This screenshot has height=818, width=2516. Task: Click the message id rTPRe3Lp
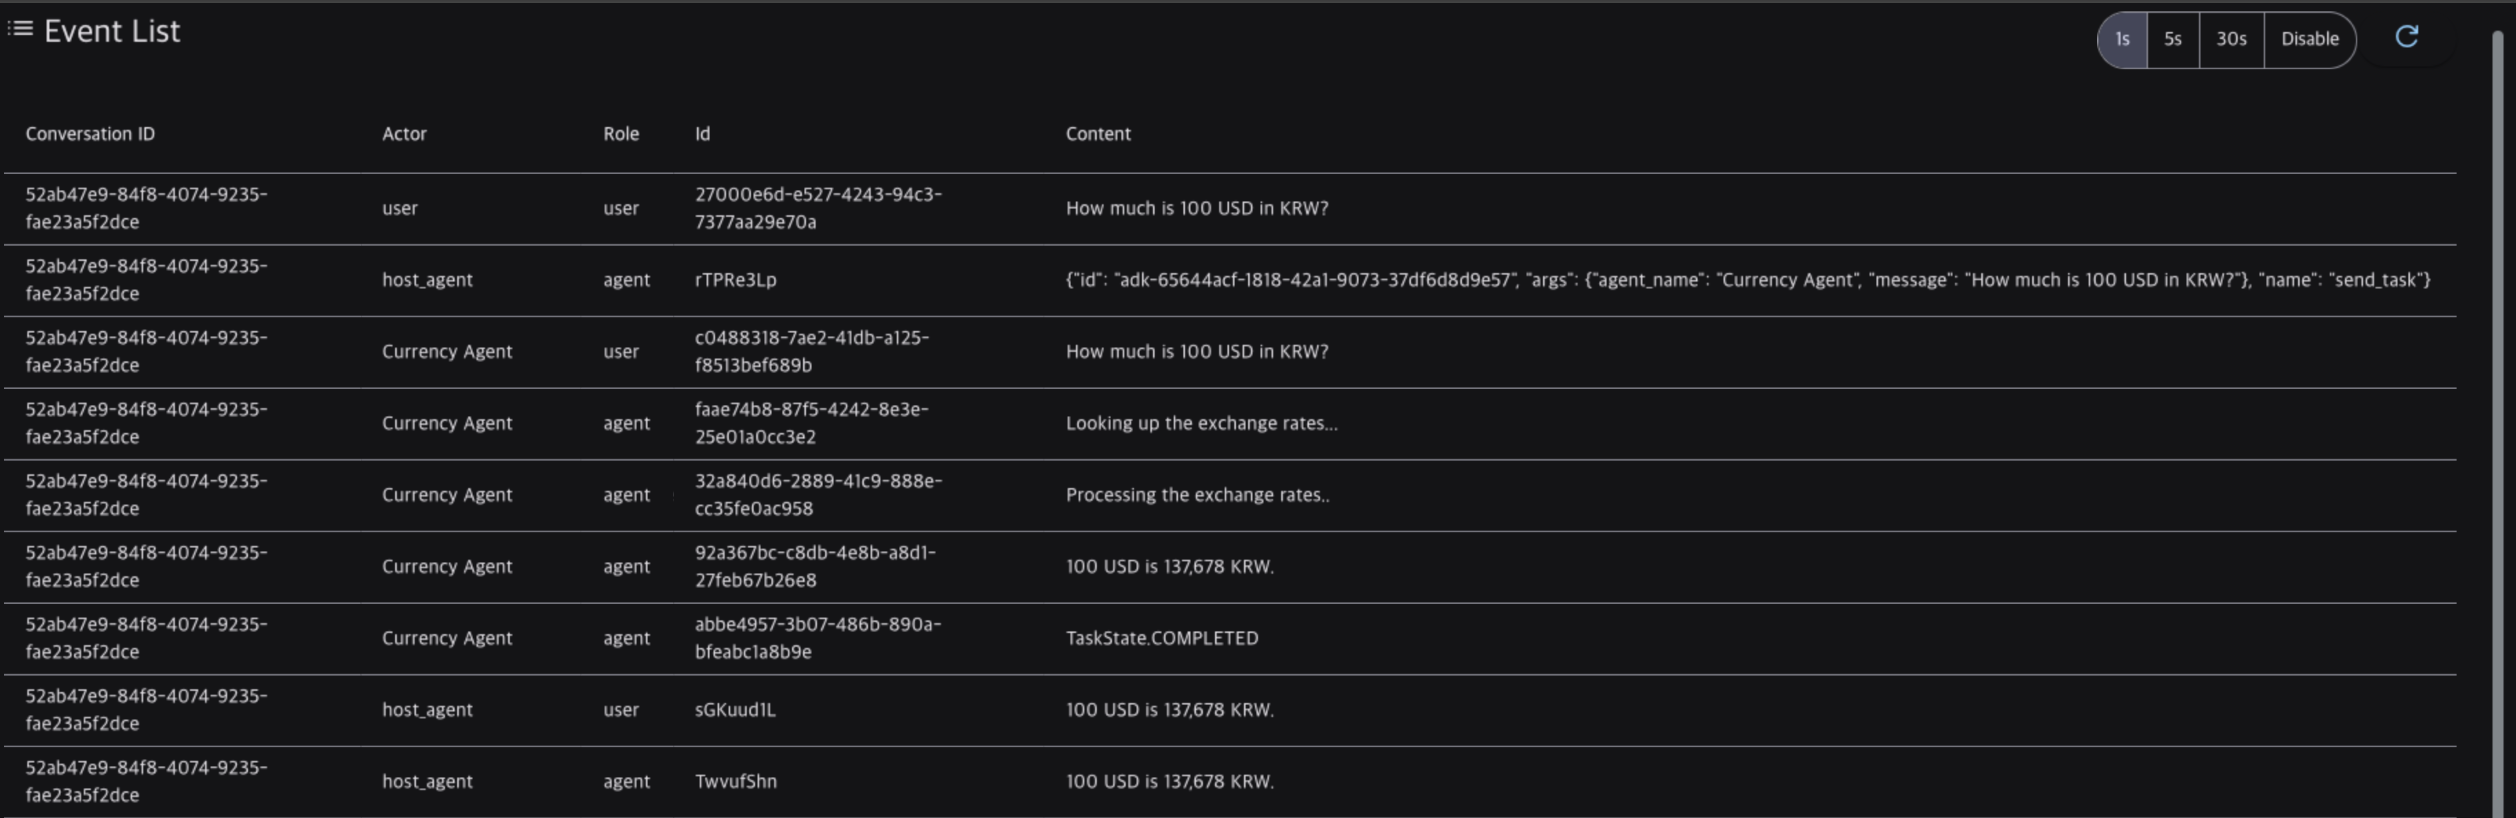(735, 280)
